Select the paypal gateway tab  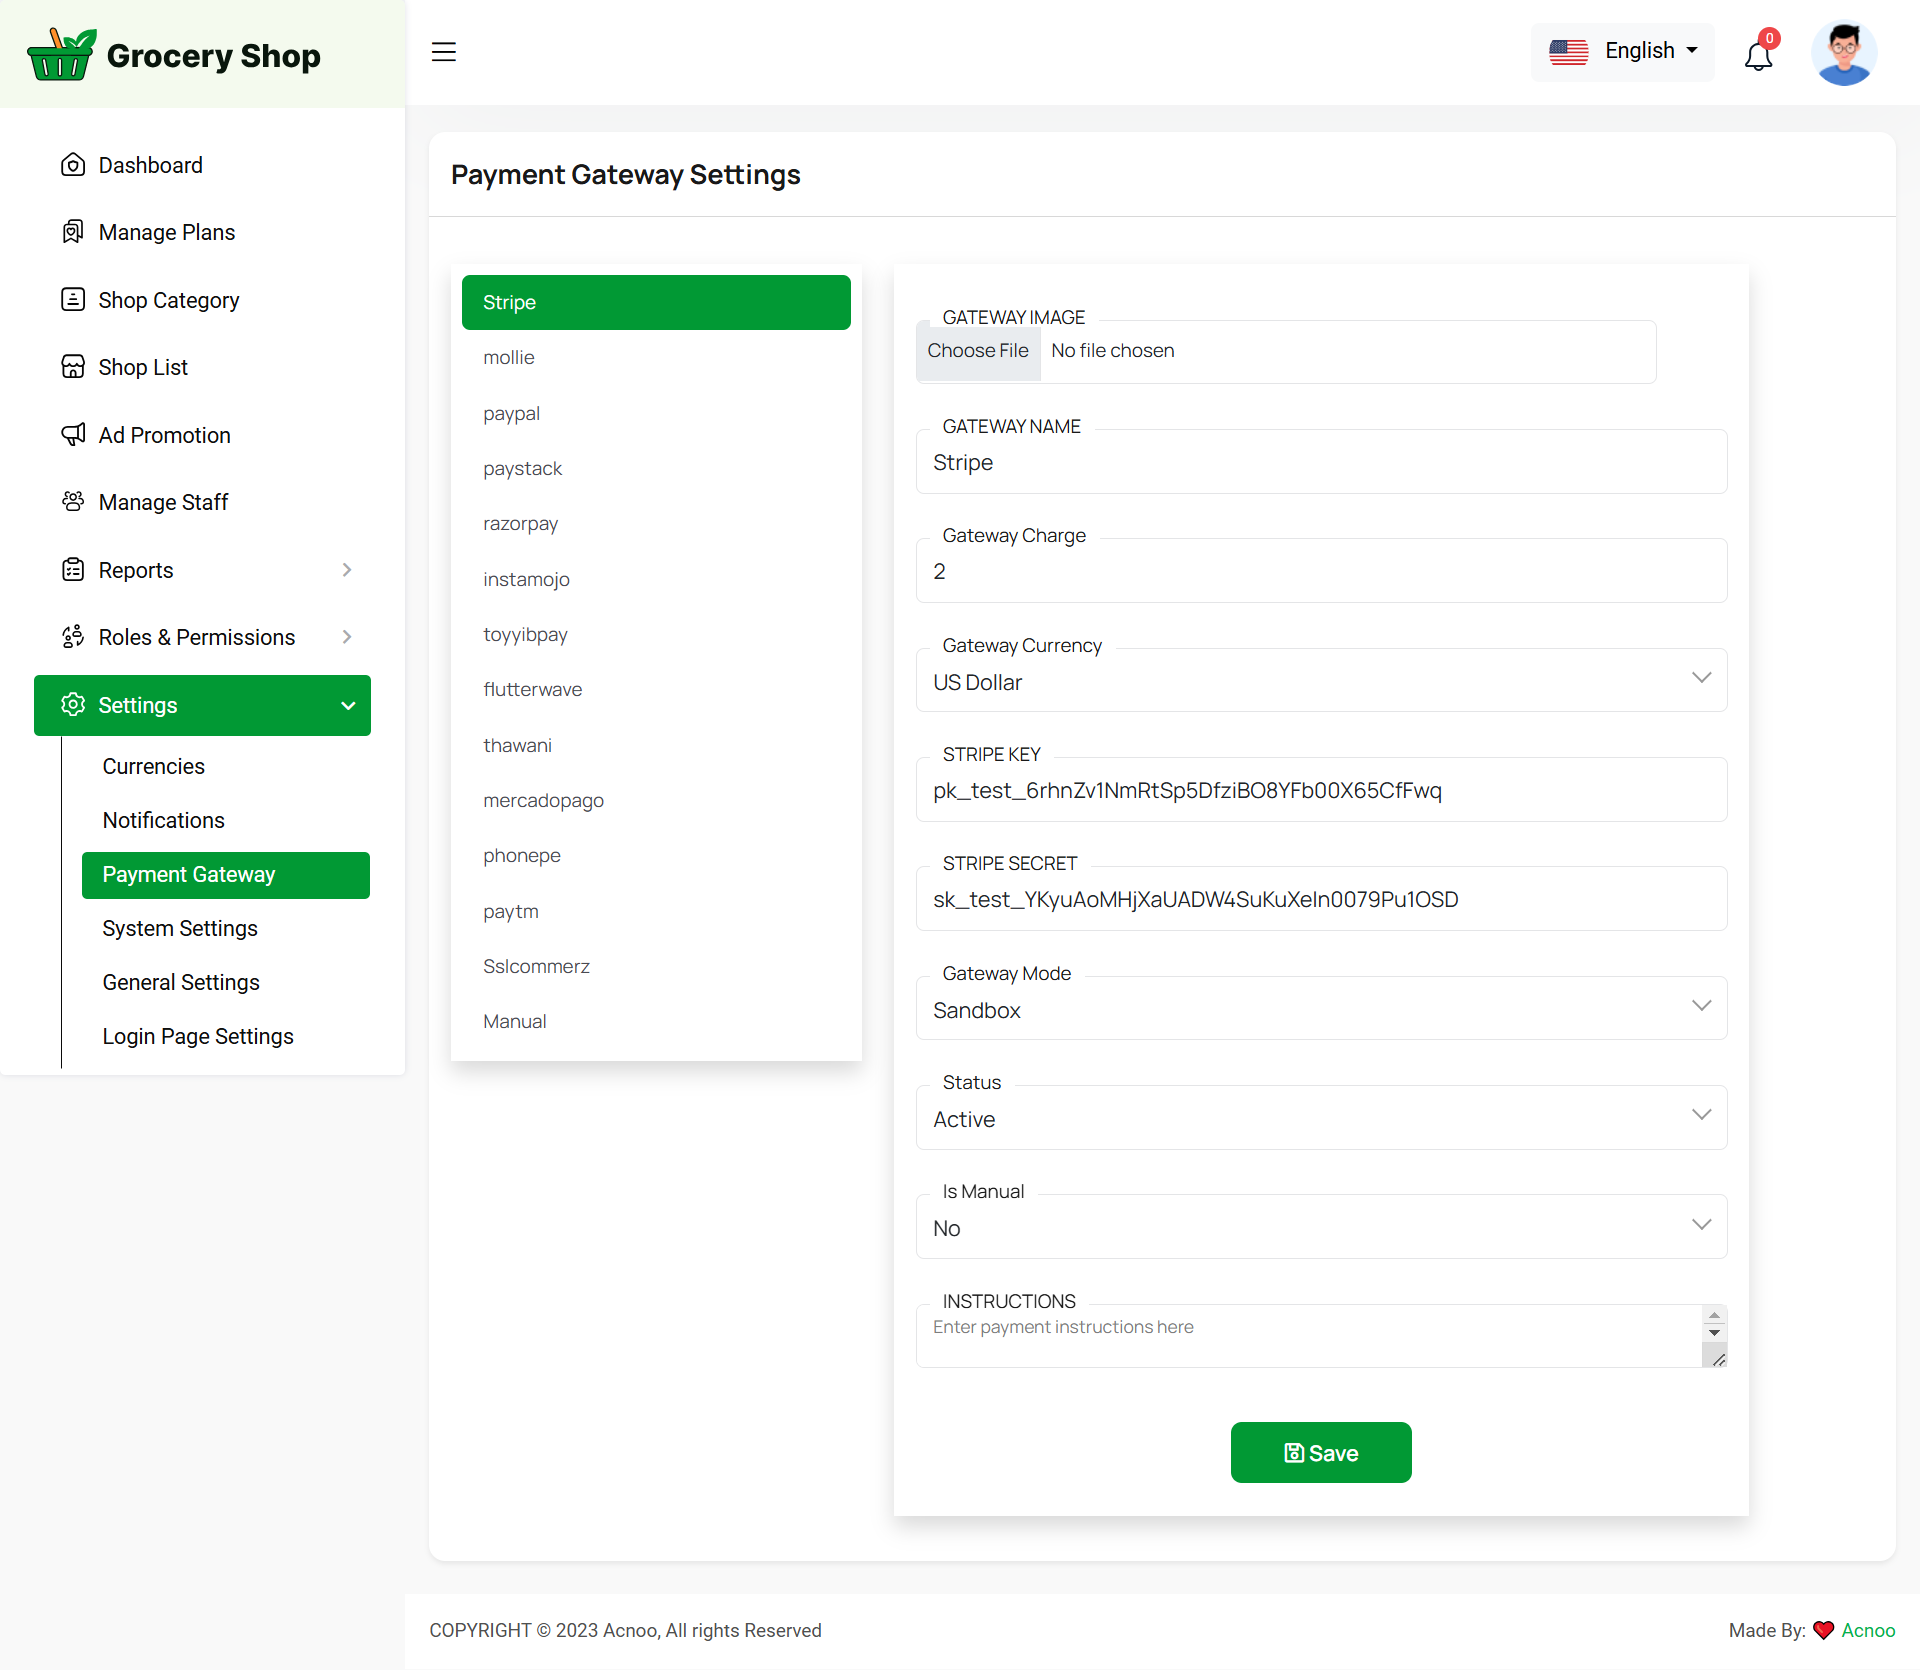pyautogui.click(x=511, y=413)
